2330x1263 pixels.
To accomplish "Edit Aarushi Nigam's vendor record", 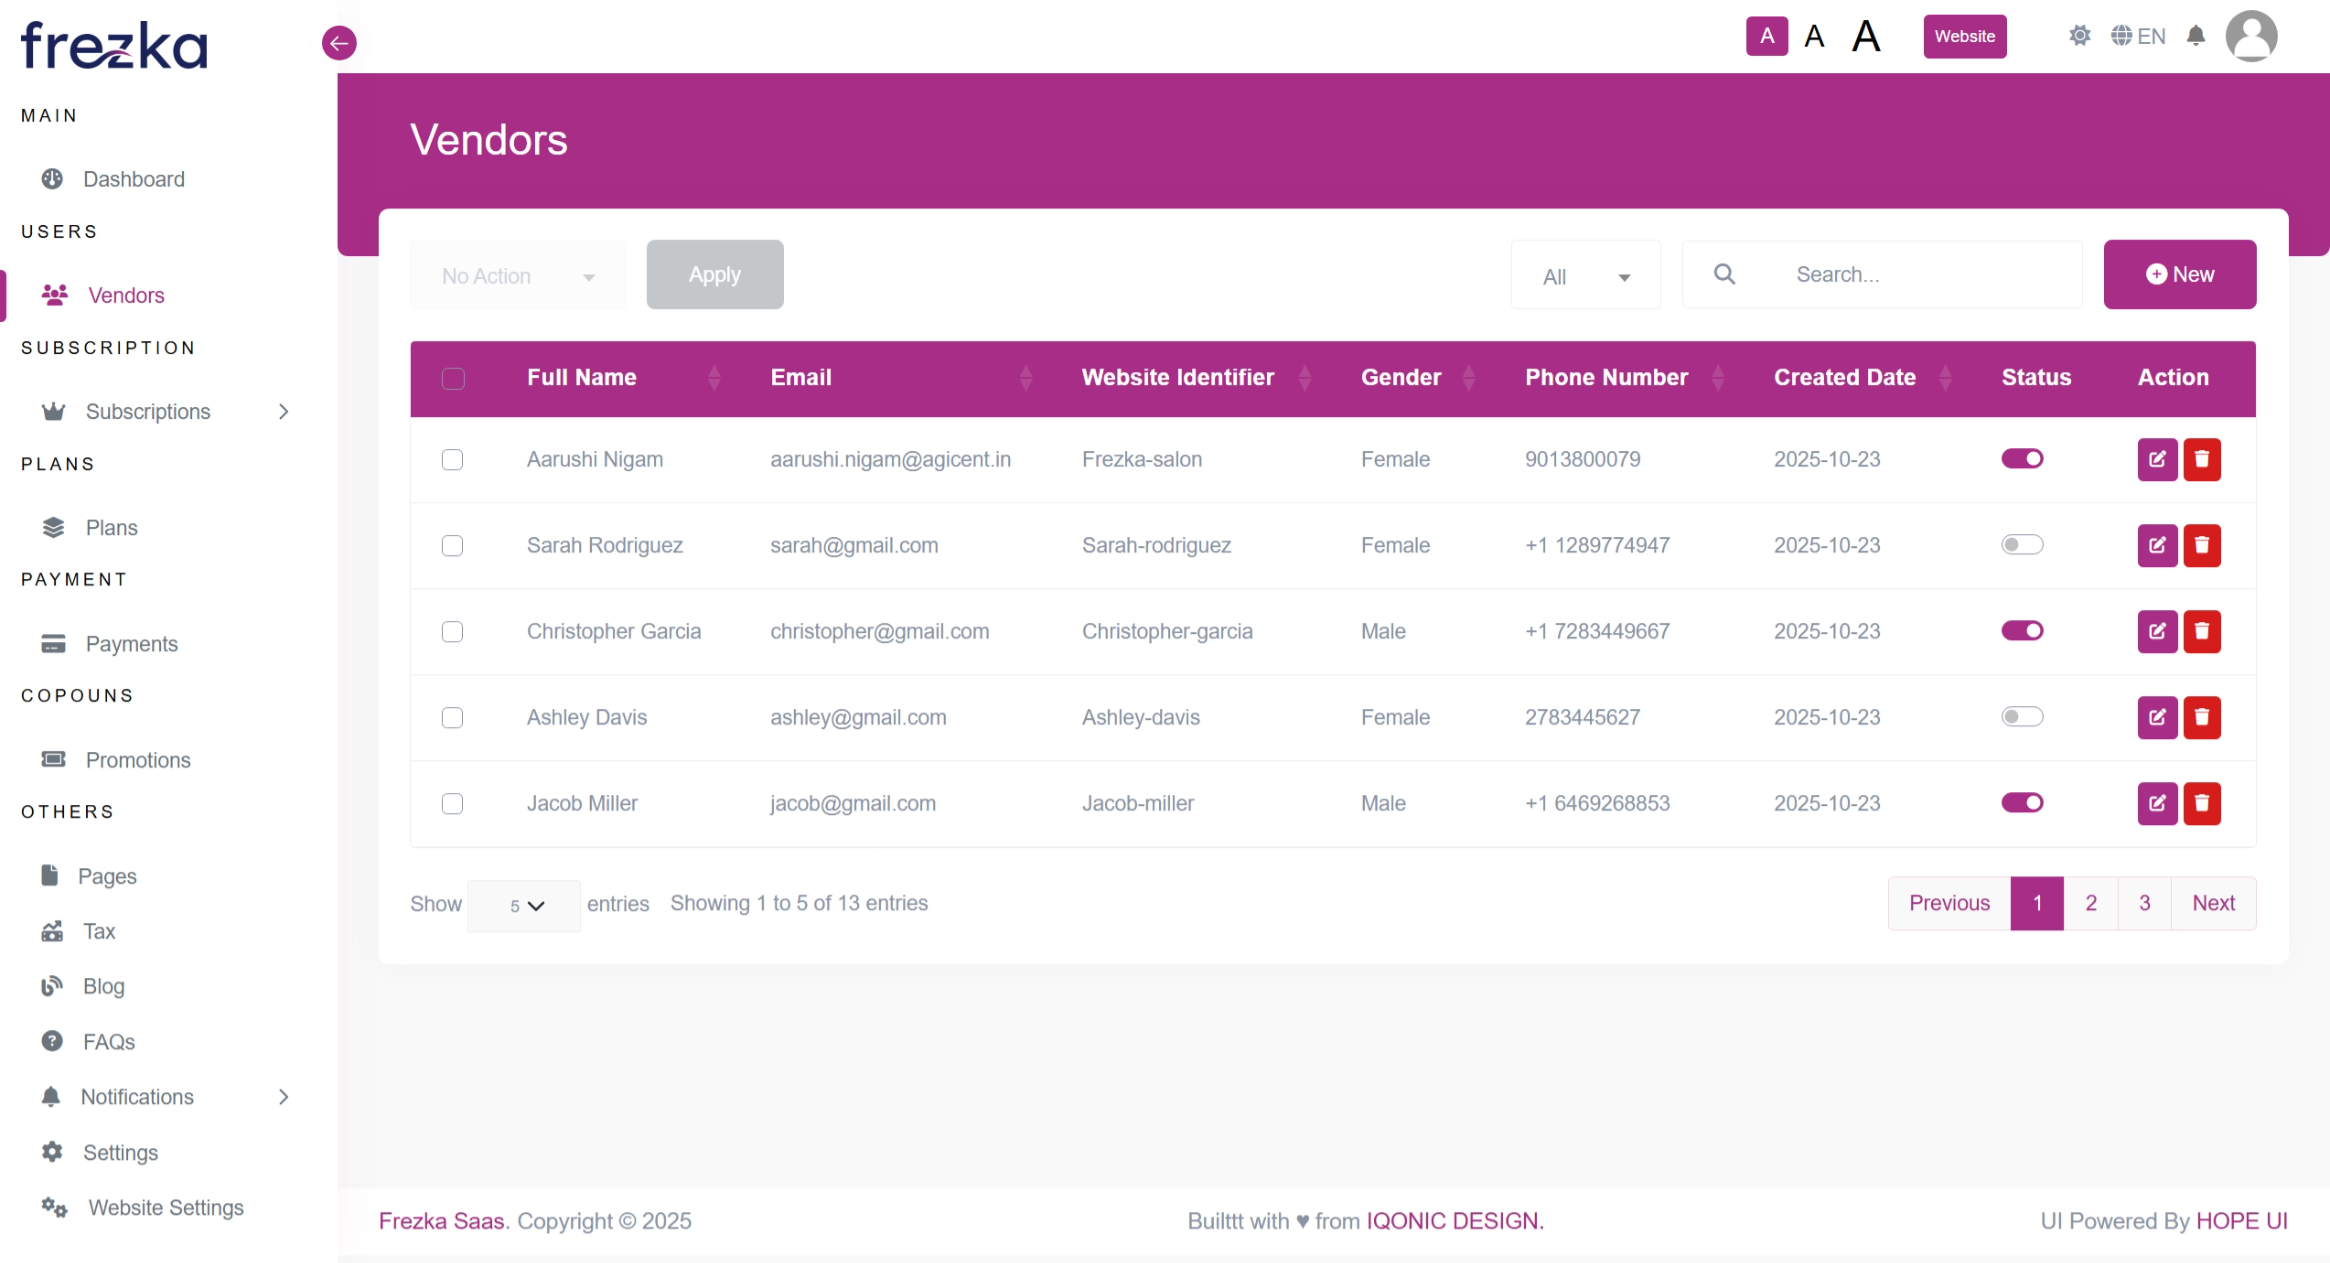I will (x=2157, y=460).
